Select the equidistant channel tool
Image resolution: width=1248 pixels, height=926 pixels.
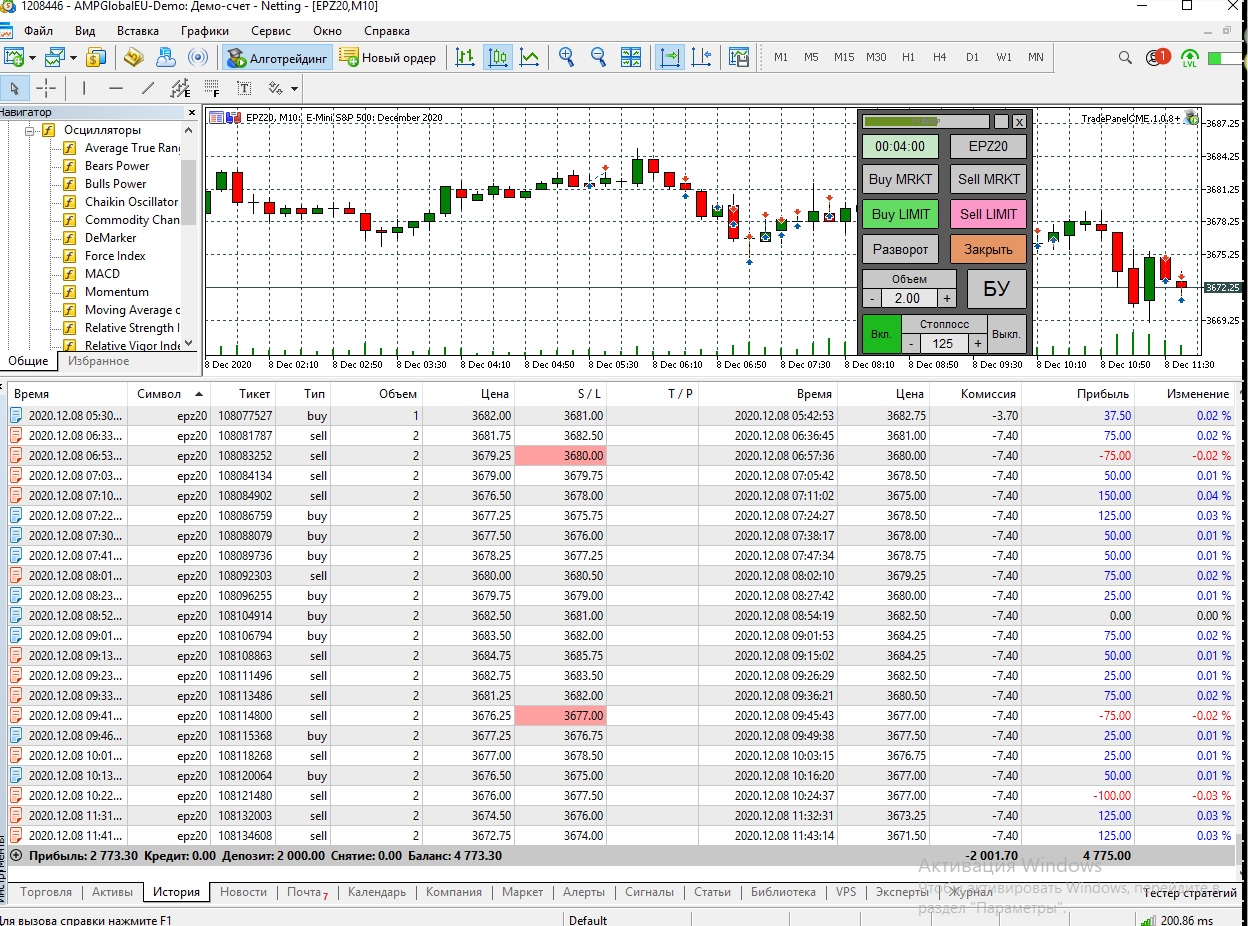[x=180, y=88]
